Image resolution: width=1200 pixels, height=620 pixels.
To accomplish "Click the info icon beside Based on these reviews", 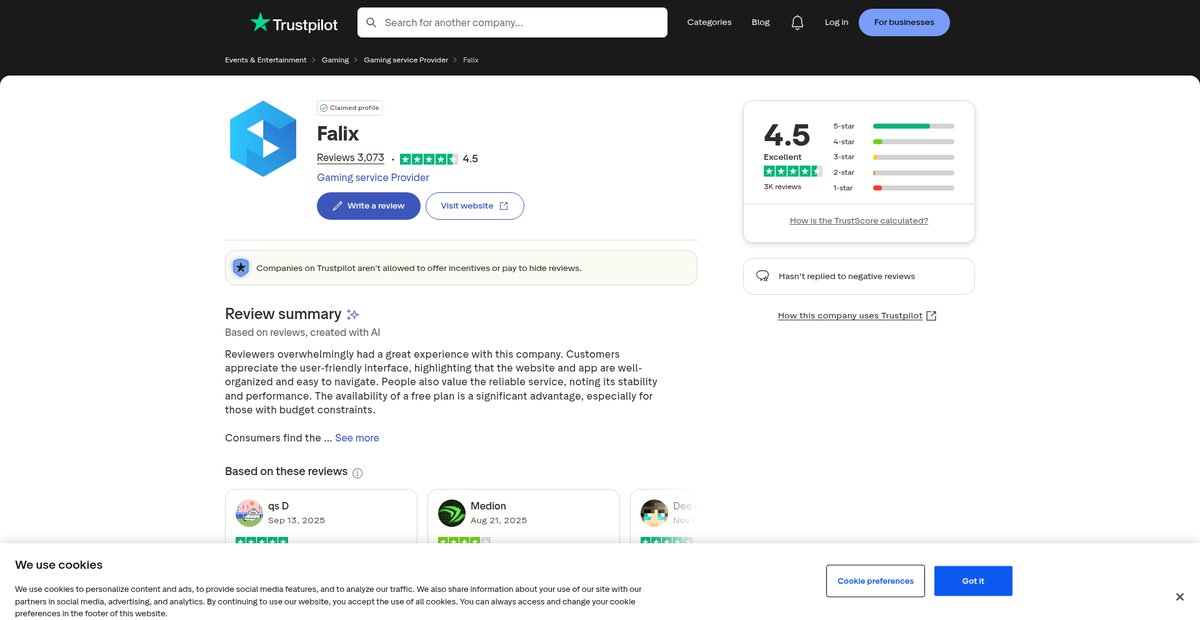I will [358, 473].
